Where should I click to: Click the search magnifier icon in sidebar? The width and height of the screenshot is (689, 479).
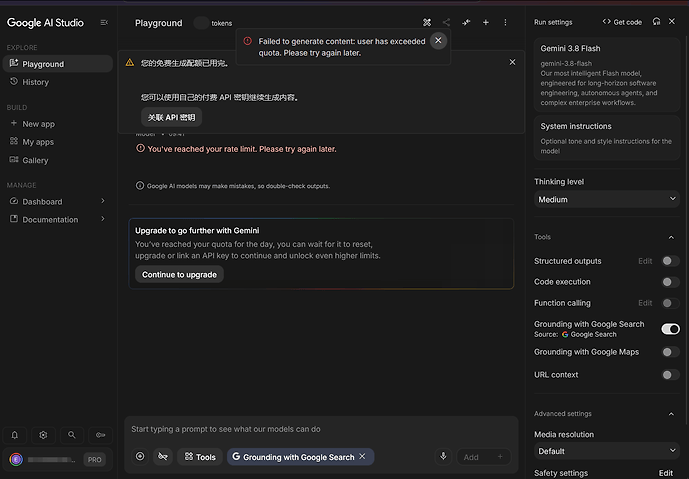coord(72,435)
